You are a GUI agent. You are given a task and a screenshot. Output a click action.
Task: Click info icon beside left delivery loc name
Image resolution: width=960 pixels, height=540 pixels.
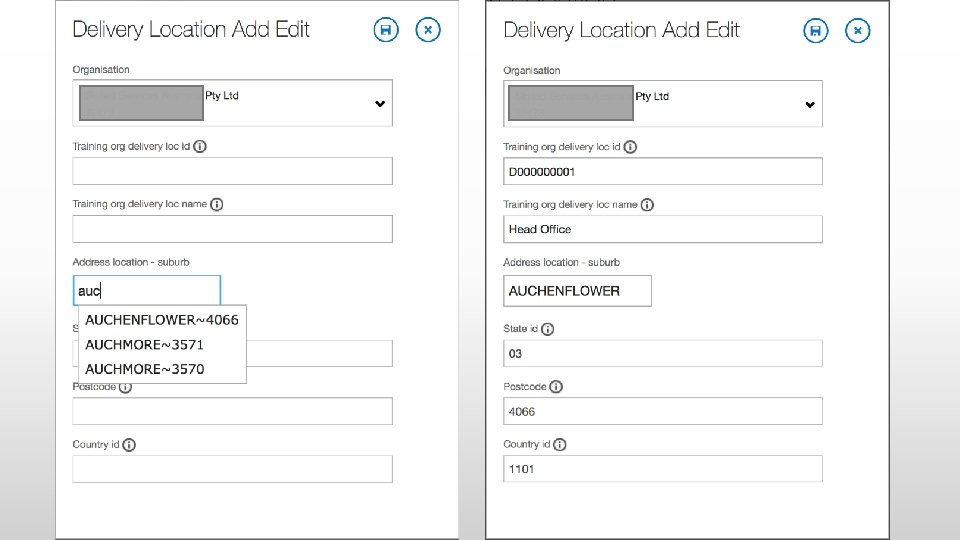[x=216, y=204]
